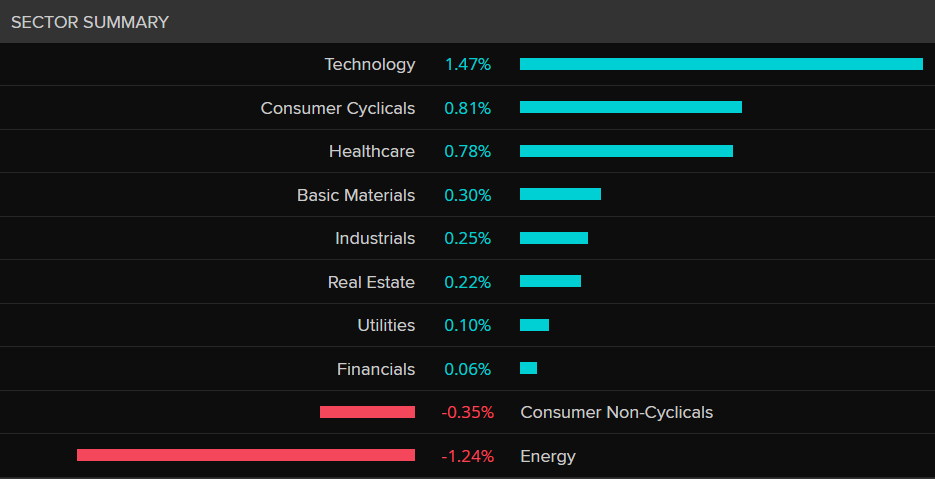The width and height of the screenshot is (935, 479).
Task: Click the Basic Materials label
Action: point(355,195)
